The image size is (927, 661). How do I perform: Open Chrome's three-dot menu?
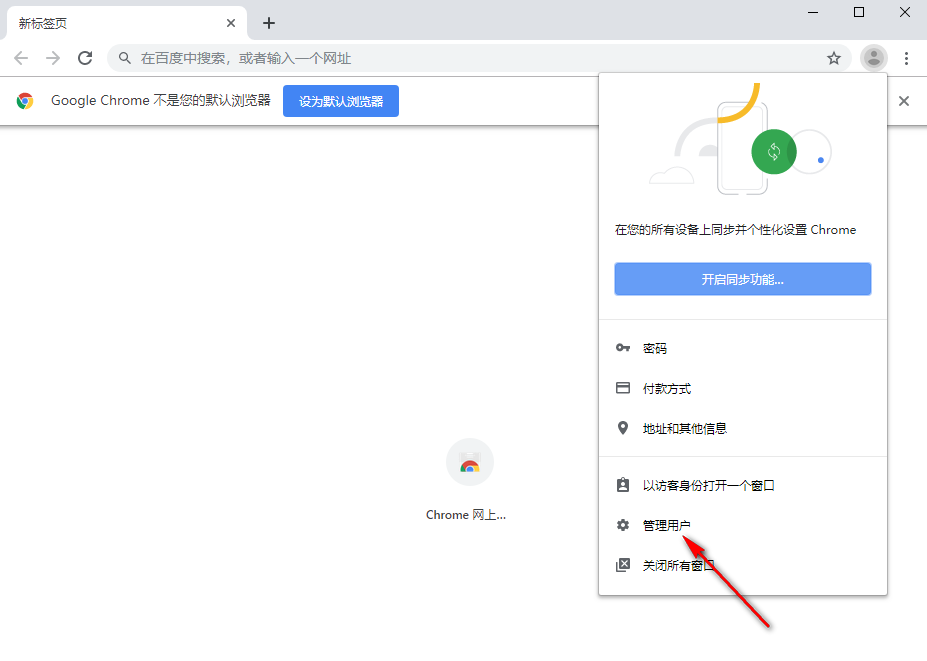point(906,58)
